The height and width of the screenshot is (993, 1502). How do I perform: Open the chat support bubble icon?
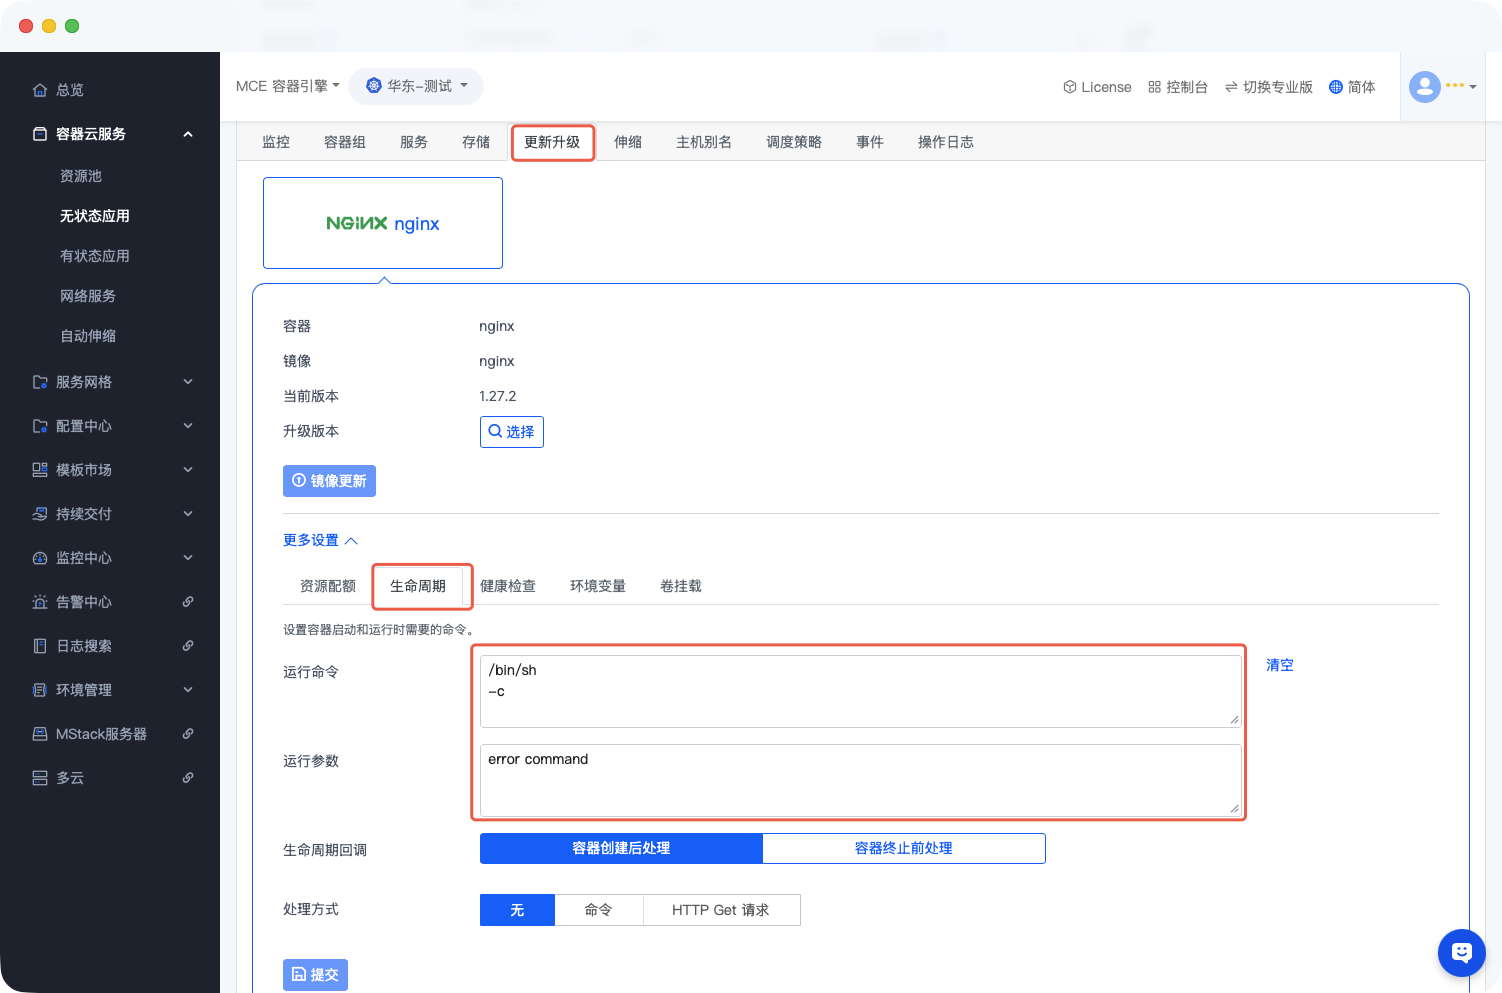click(1461, 952)
